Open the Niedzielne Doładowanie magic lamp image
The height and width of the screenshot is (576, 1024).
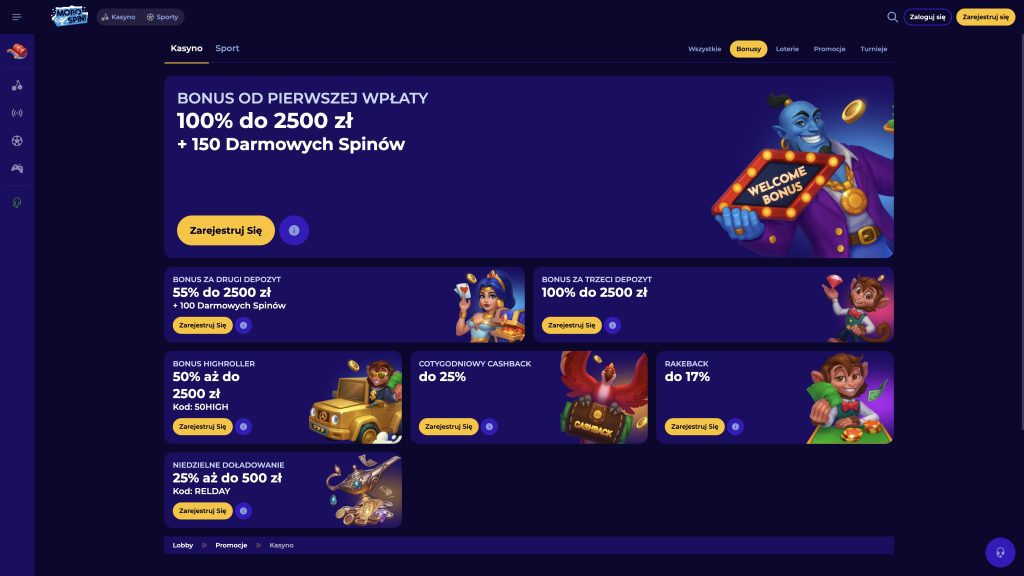[362, 488]
